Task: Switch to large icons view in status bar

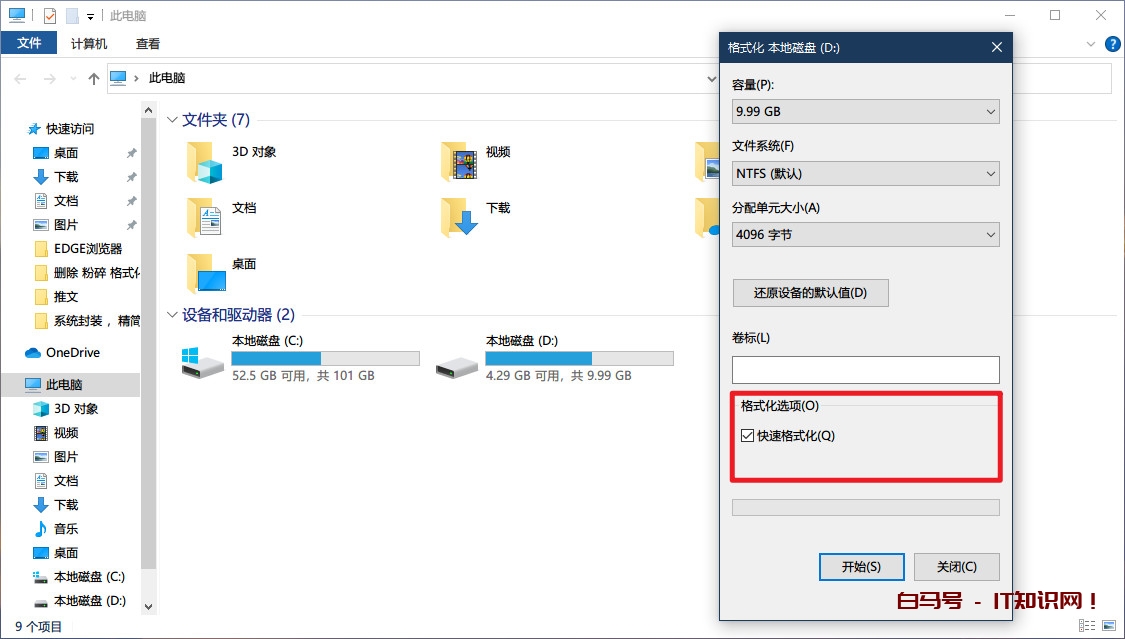Action: [x=1108, y=626]
